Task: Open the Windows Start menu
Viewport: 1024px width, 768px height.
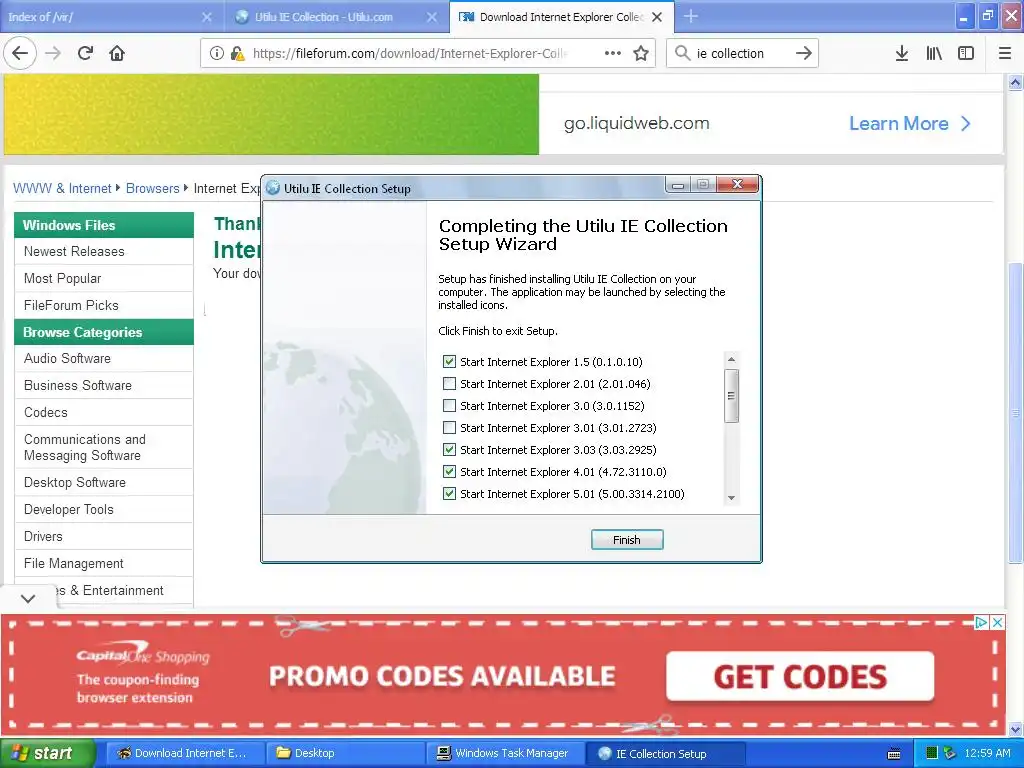Action: (47, 753)
